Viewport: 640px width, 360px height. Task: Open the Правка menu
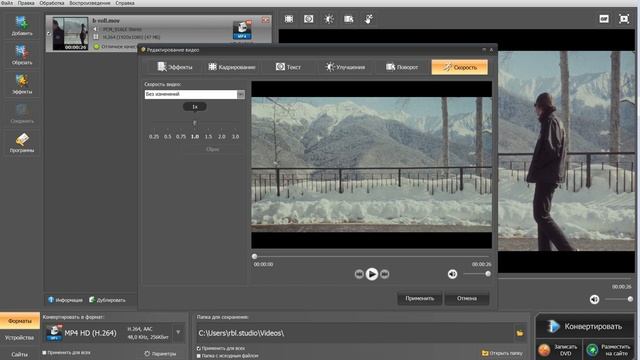point(26,3)
